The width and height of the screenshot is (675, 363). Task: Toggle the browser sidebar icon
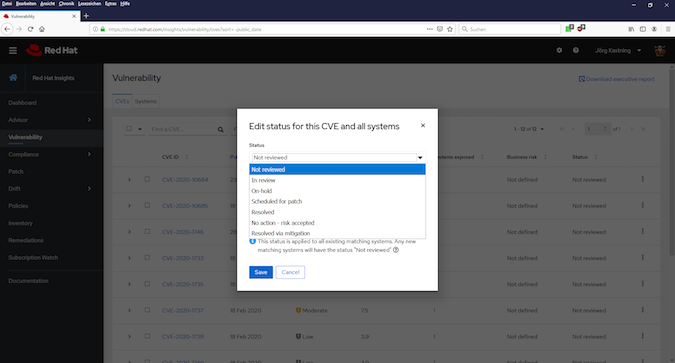(x=643, y=29)
